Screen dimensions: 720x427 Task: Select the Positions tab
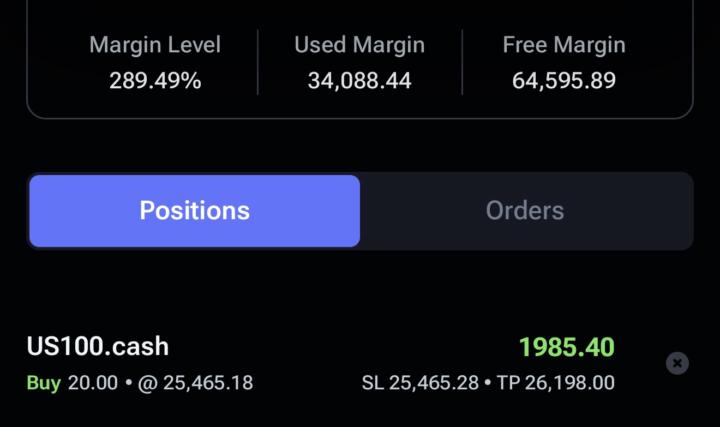click(195, 211)
